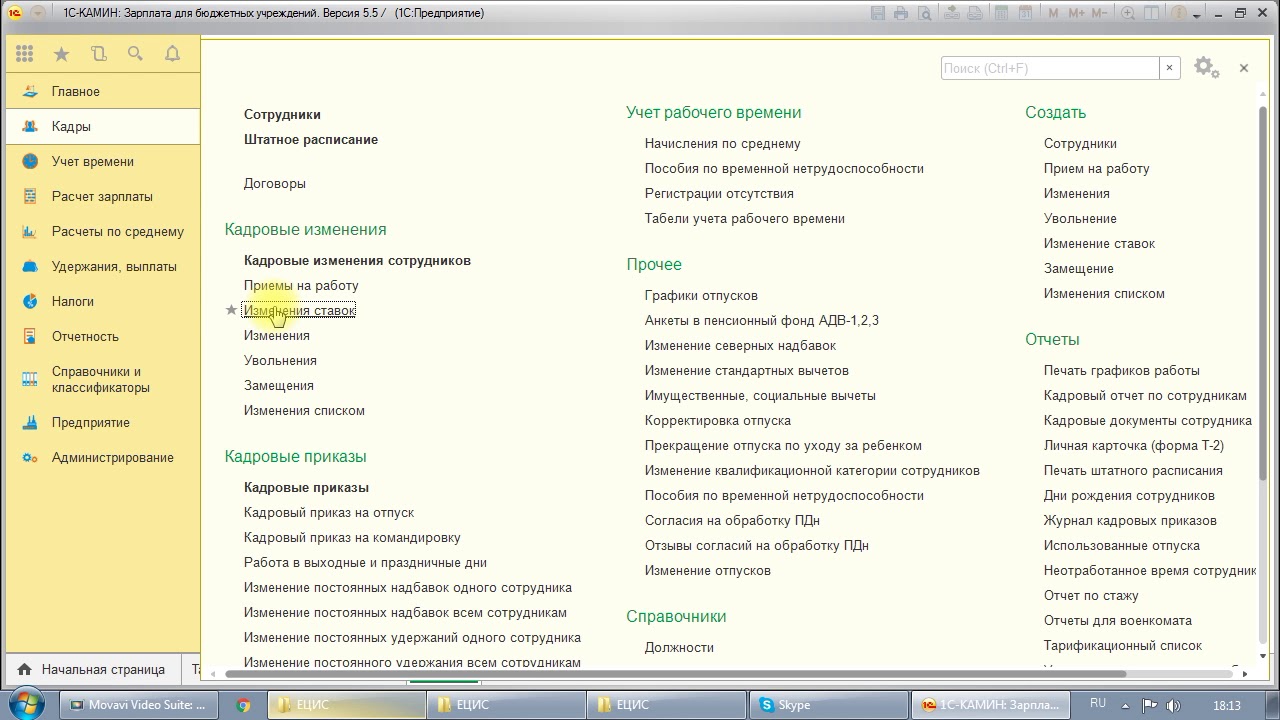Open the About info toolbar icon

[x=1178, y=13]
